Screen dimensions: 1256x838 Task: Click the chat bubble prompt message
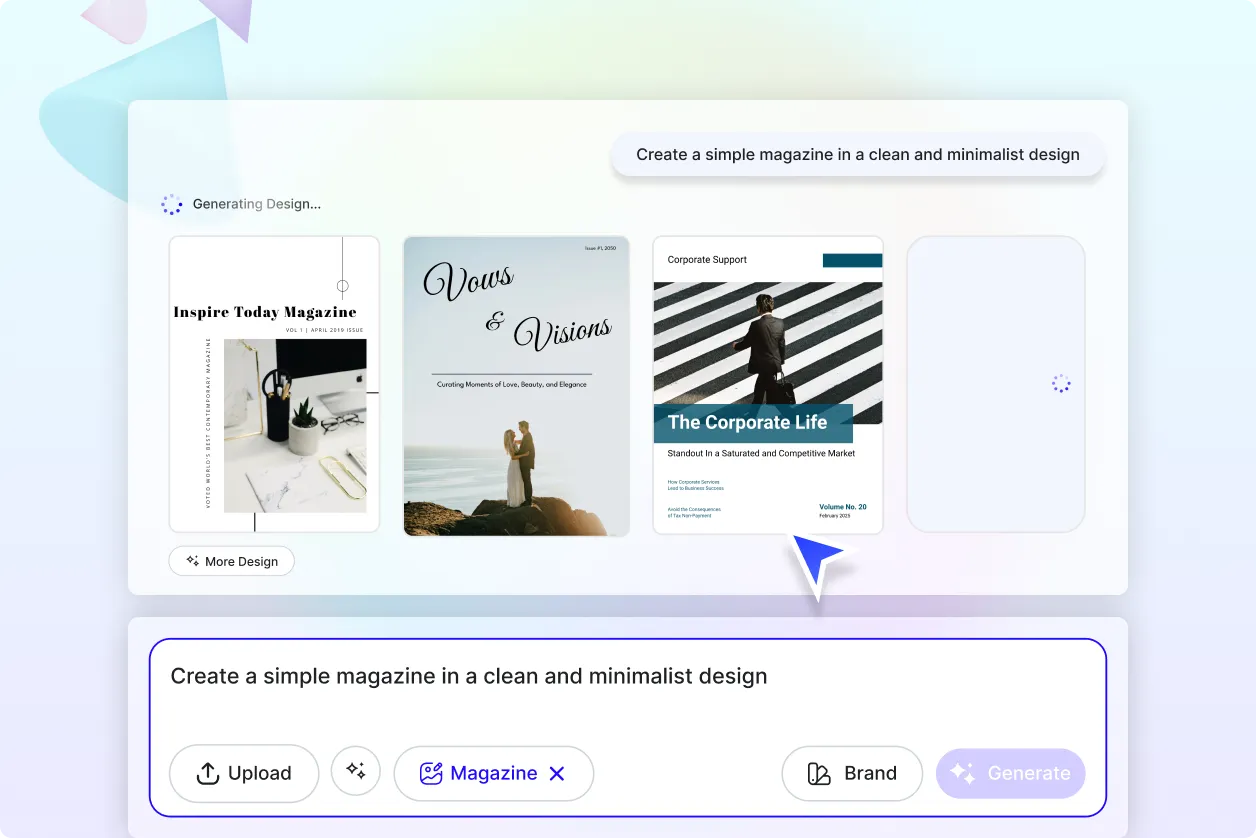click(x=858, y=155)
